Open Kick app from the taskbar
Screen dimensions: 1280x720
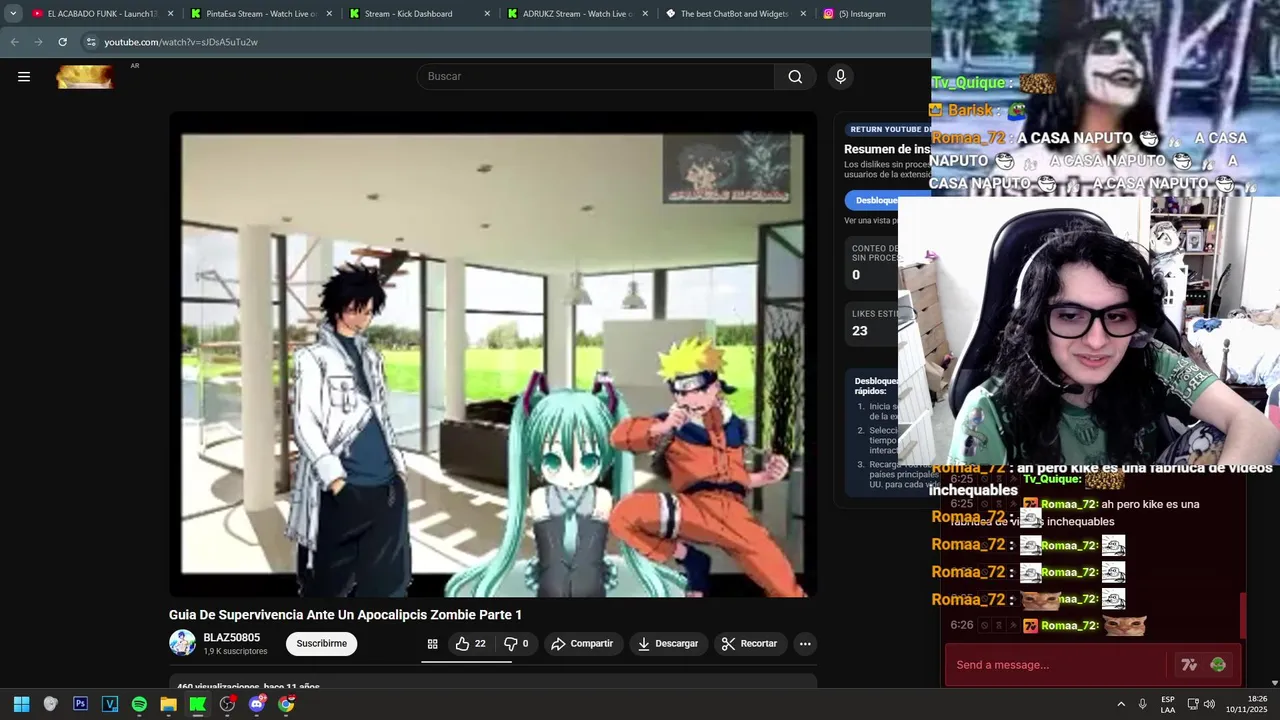coord(198,704)
